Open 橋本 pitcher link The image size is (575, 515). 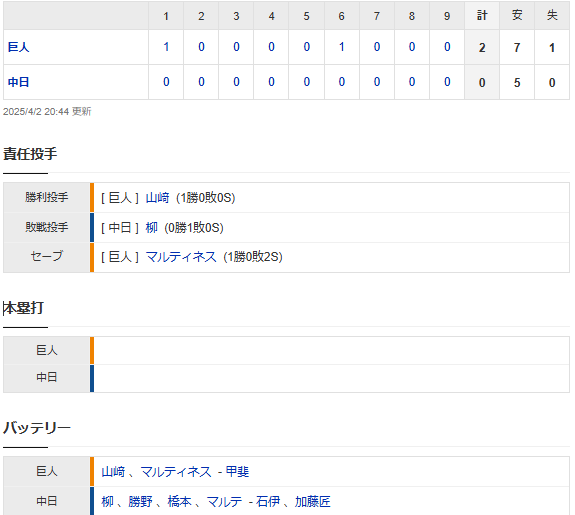click(x=180, y=501)
